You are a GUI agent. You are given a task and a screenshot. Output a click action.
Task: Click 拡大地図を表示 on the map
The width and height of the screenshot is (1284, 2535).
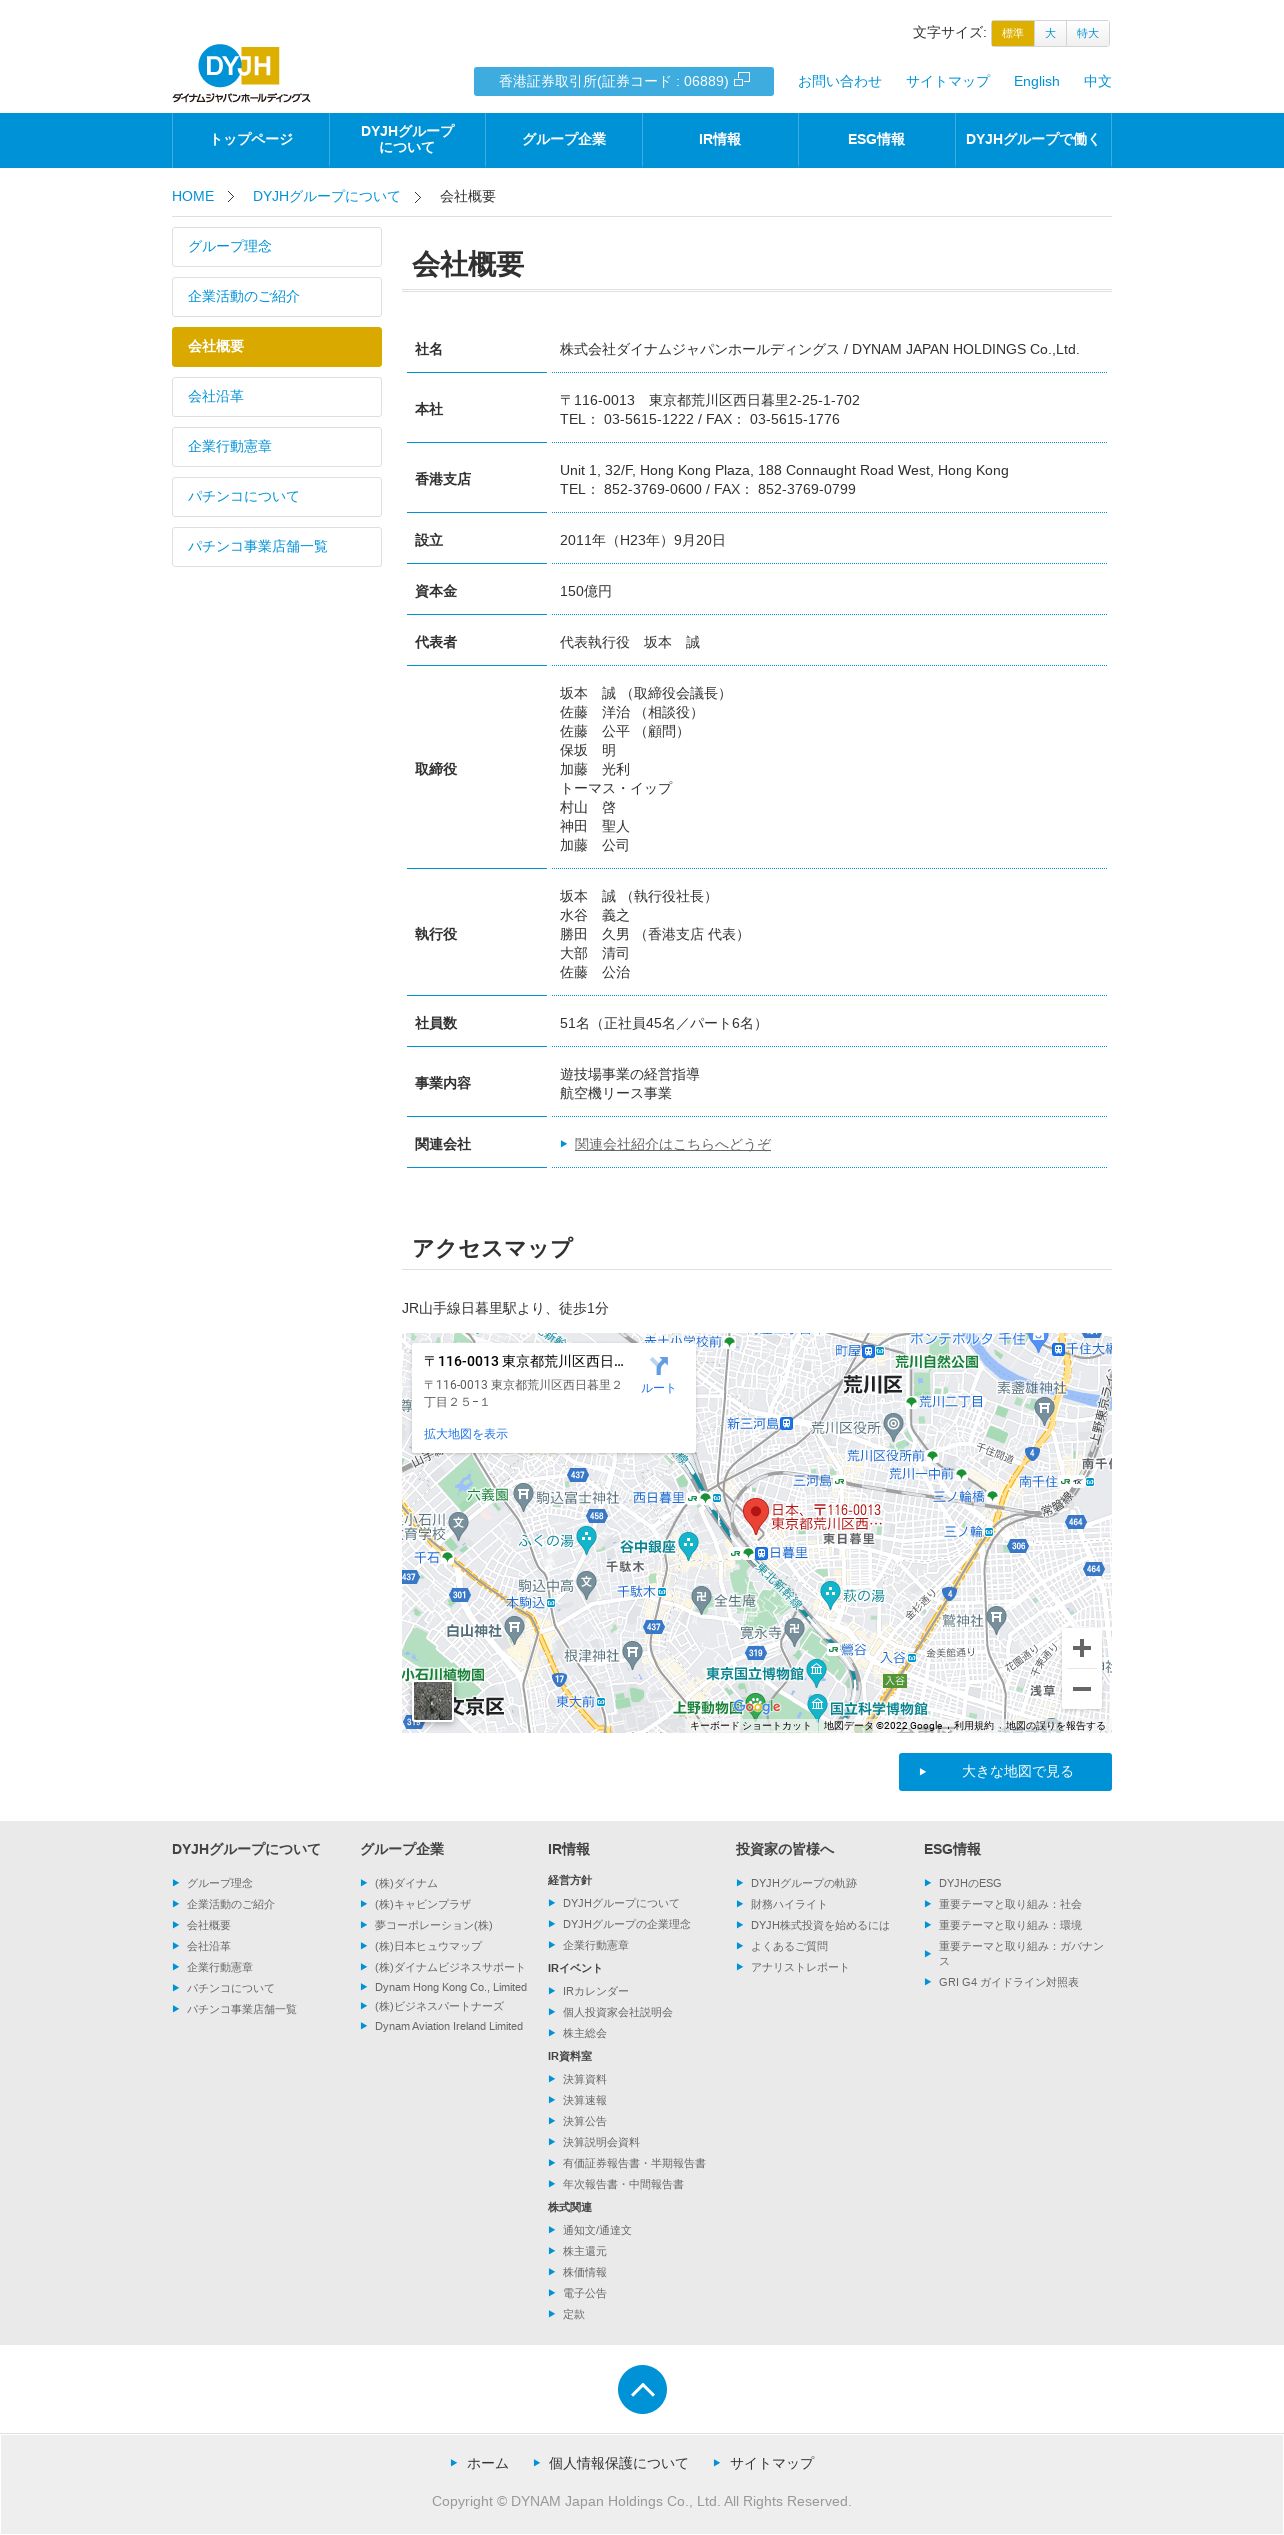pos(466,1434)
